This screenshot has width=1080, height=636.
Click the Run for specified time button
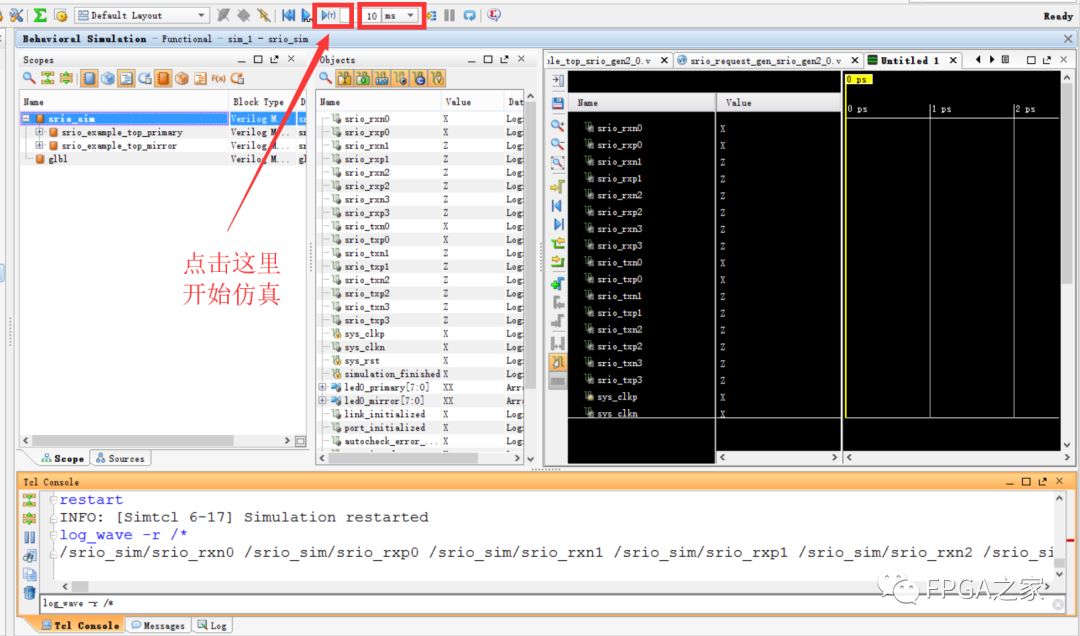click(329, 15)
